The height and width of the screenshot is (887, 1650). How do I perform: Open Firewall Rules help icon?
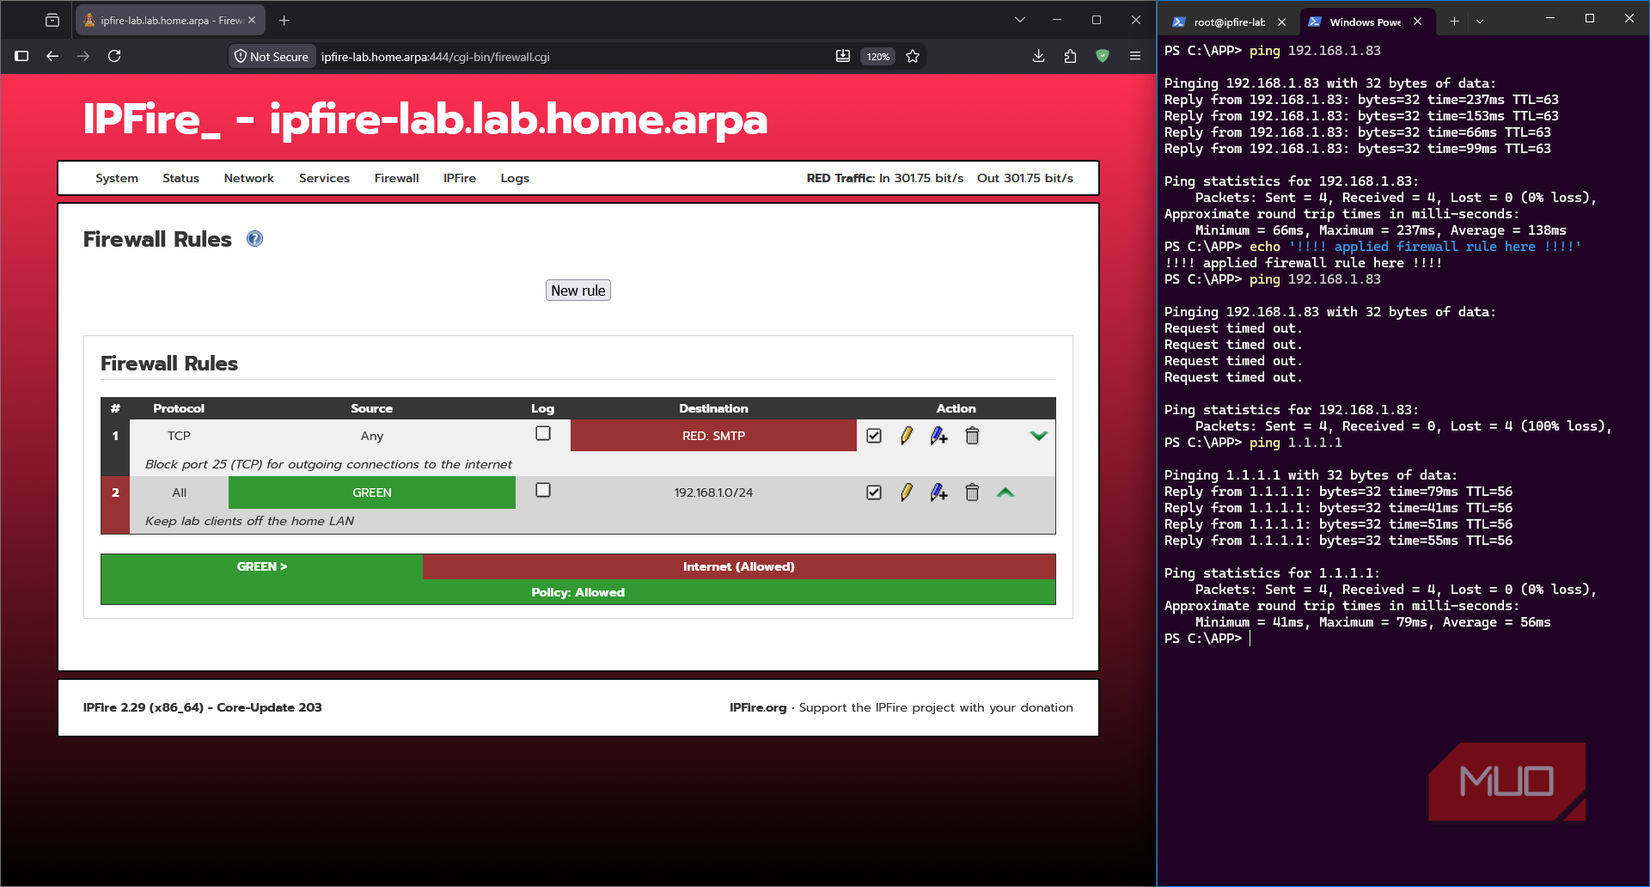pyautogui.click(x=255, y=239)
